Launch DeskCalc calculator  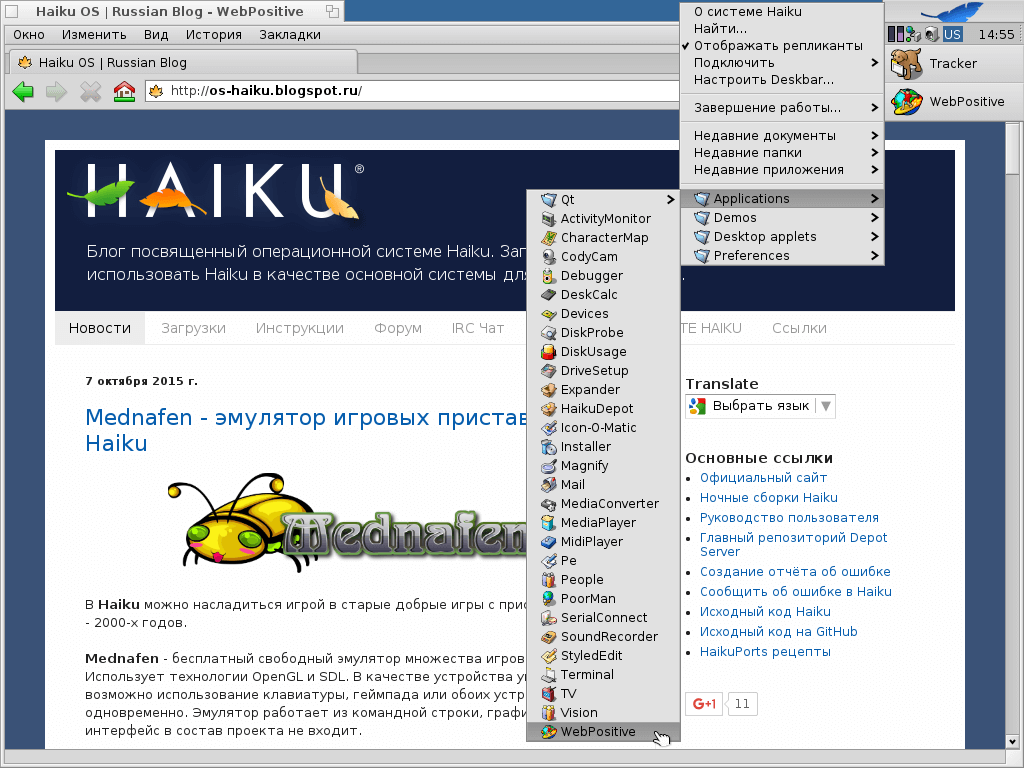(603, 295)
